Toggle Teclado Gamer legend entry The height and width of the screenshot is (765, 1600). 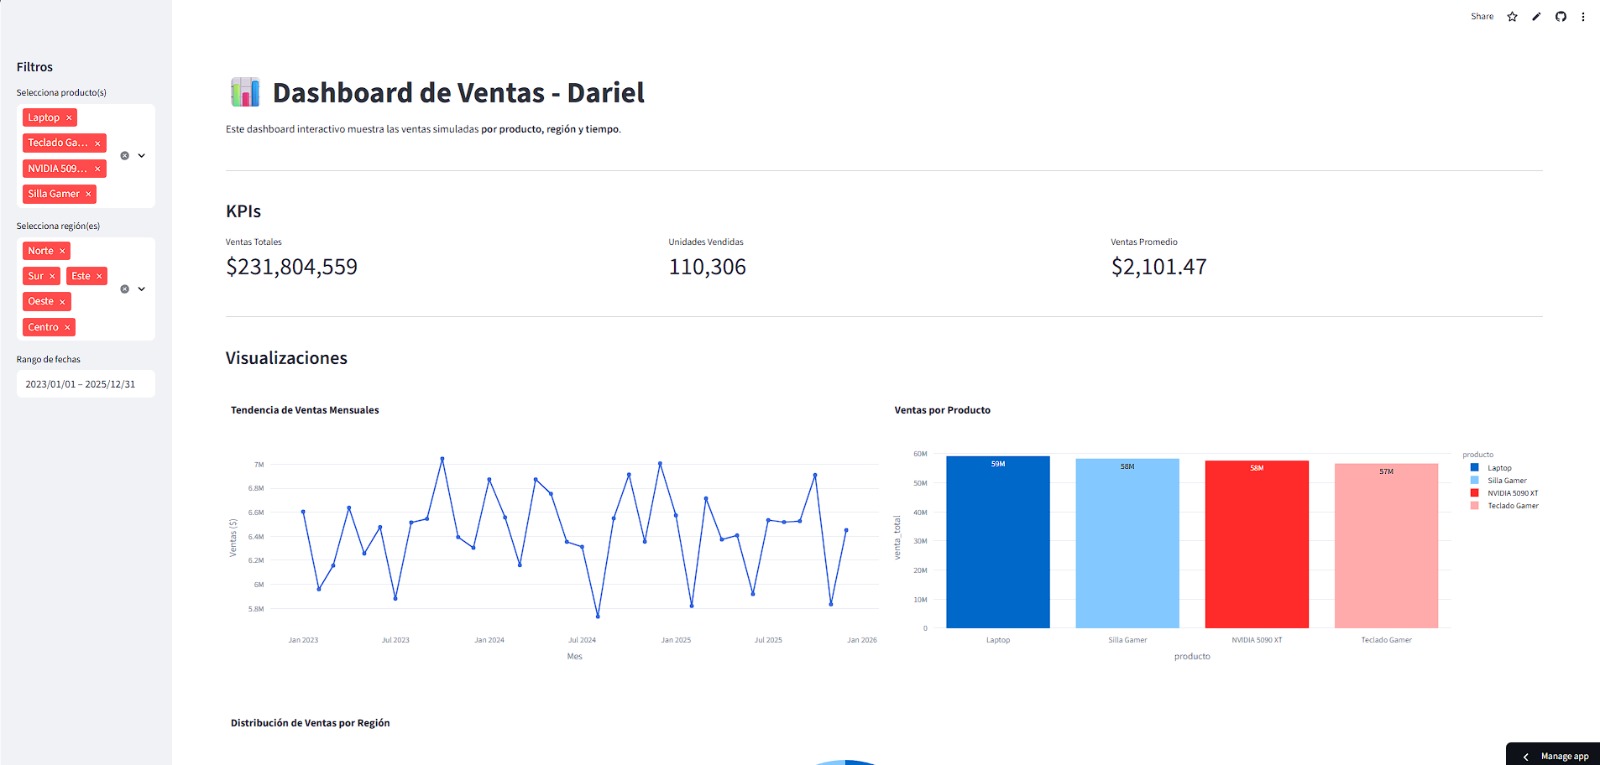(1512, 506)
